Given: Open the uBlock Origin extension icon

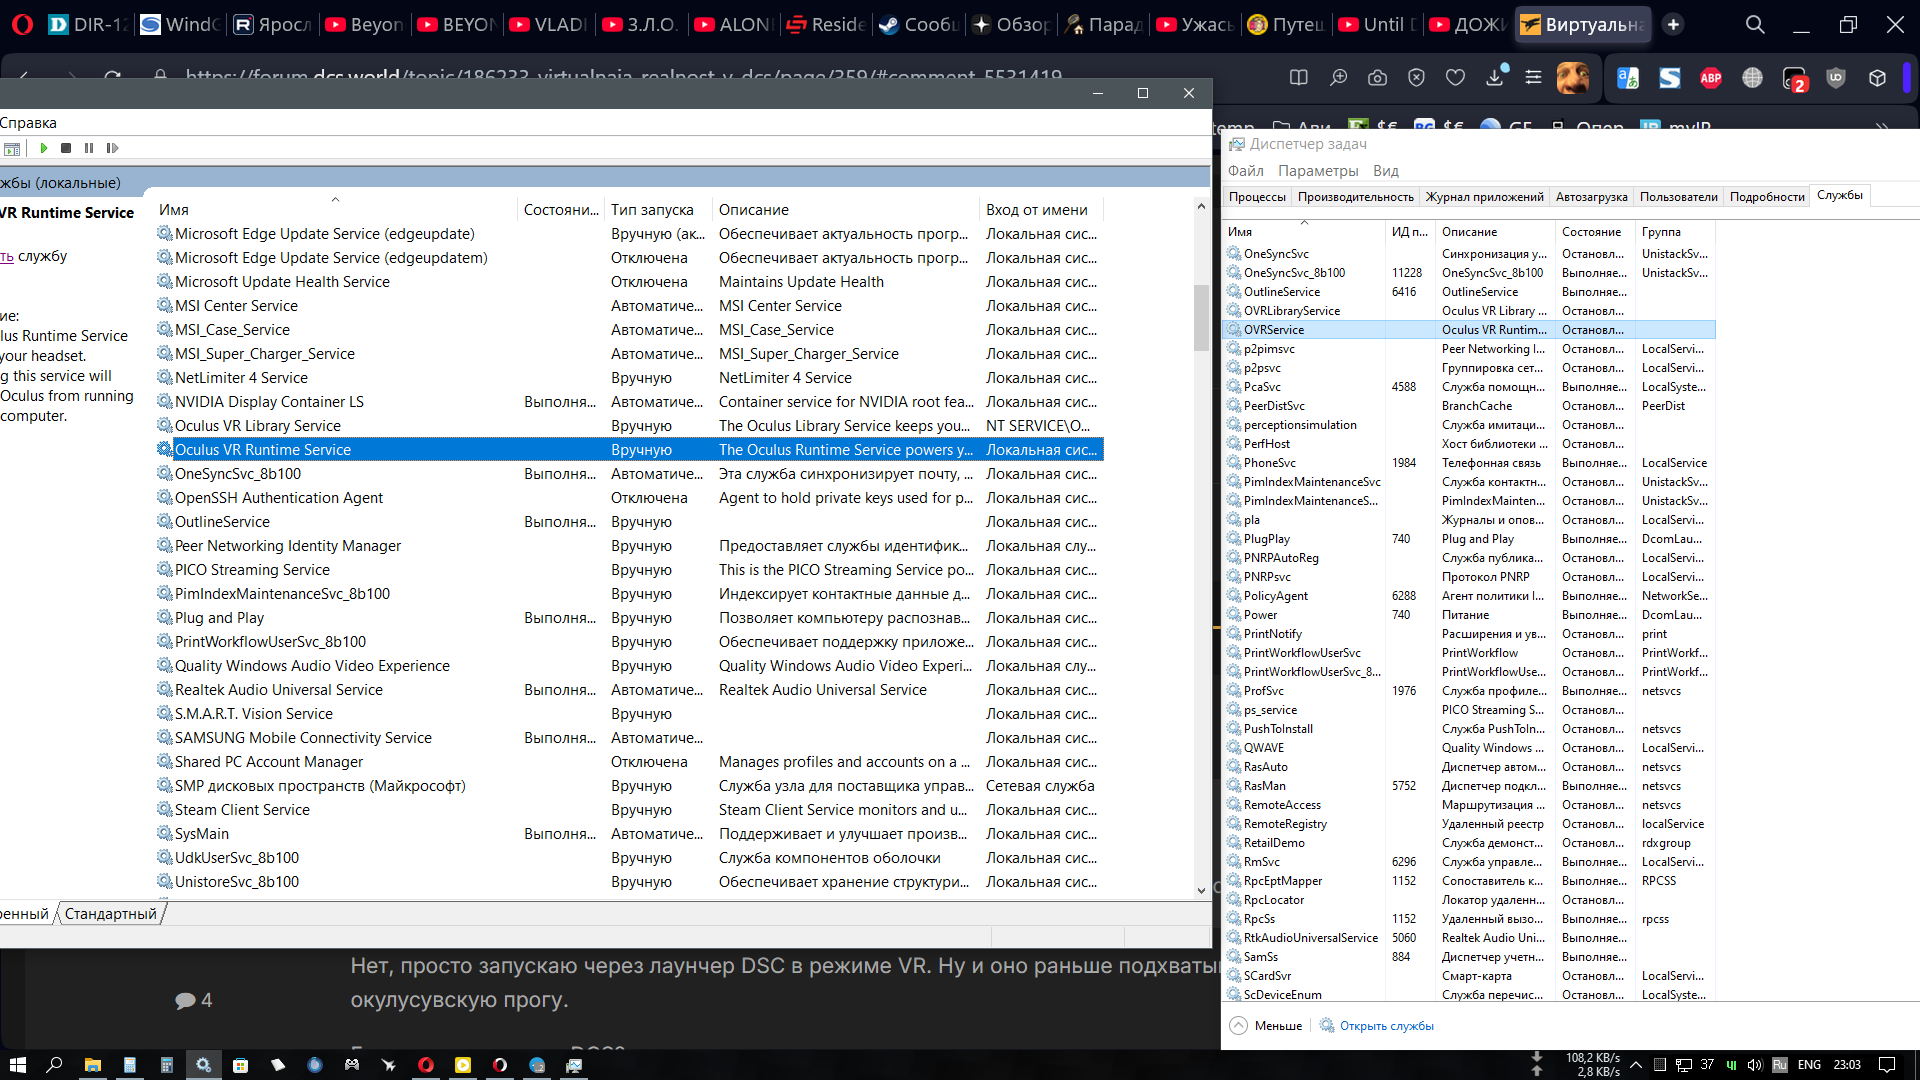Looking at the screenshot, I should pos(1836,78).
